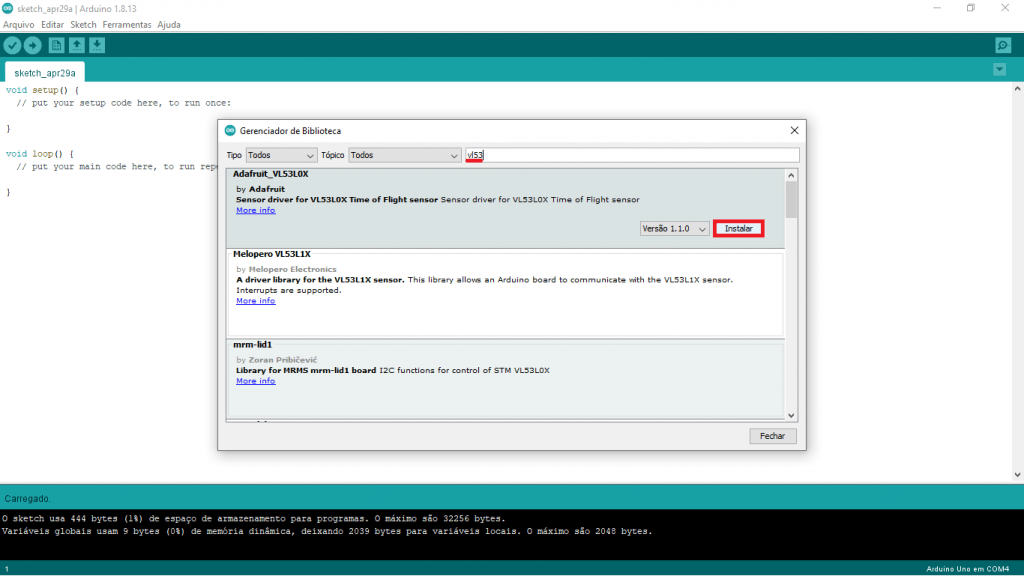Click the Upload arrow icon

coord(32,45)
